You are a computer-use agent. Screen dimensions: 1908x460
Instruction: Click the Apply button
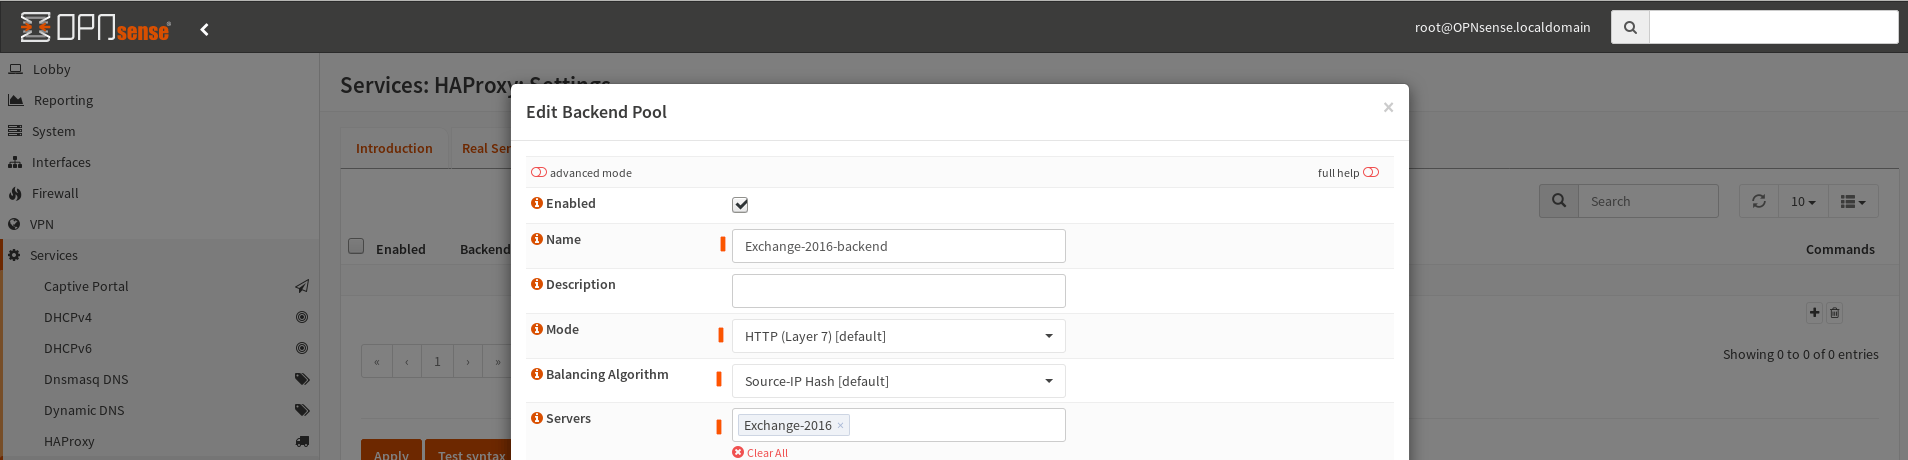pos(391,450)
